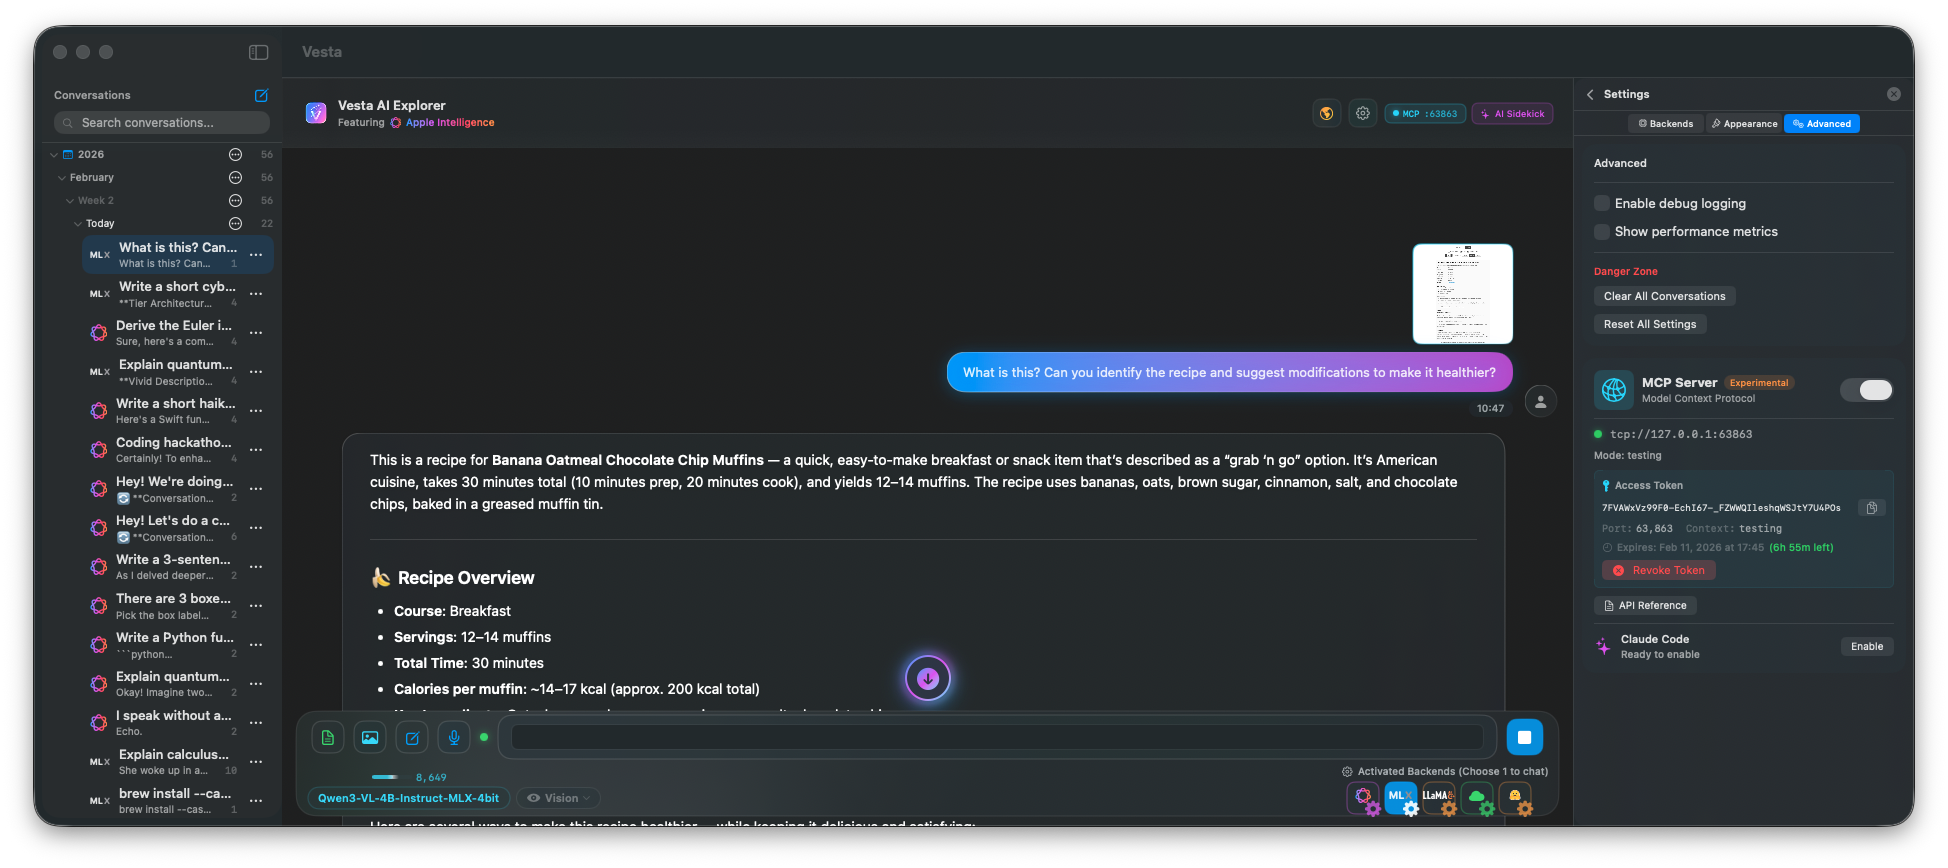Click the globe icon in chat header
The width and height of the screenshot is (1948, 868).
pos(1326,114)
